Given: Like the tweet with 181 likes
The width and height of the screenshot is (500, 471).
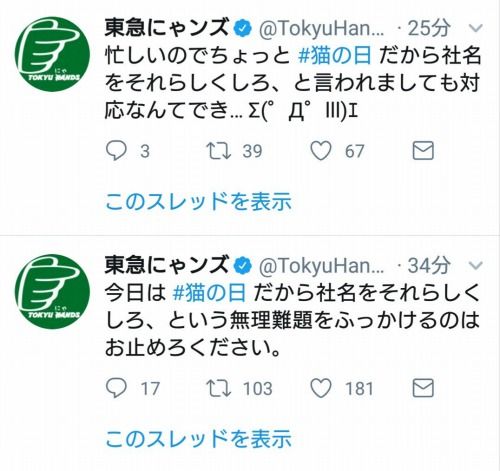Looking at the screenshot, I should (321, 388).
